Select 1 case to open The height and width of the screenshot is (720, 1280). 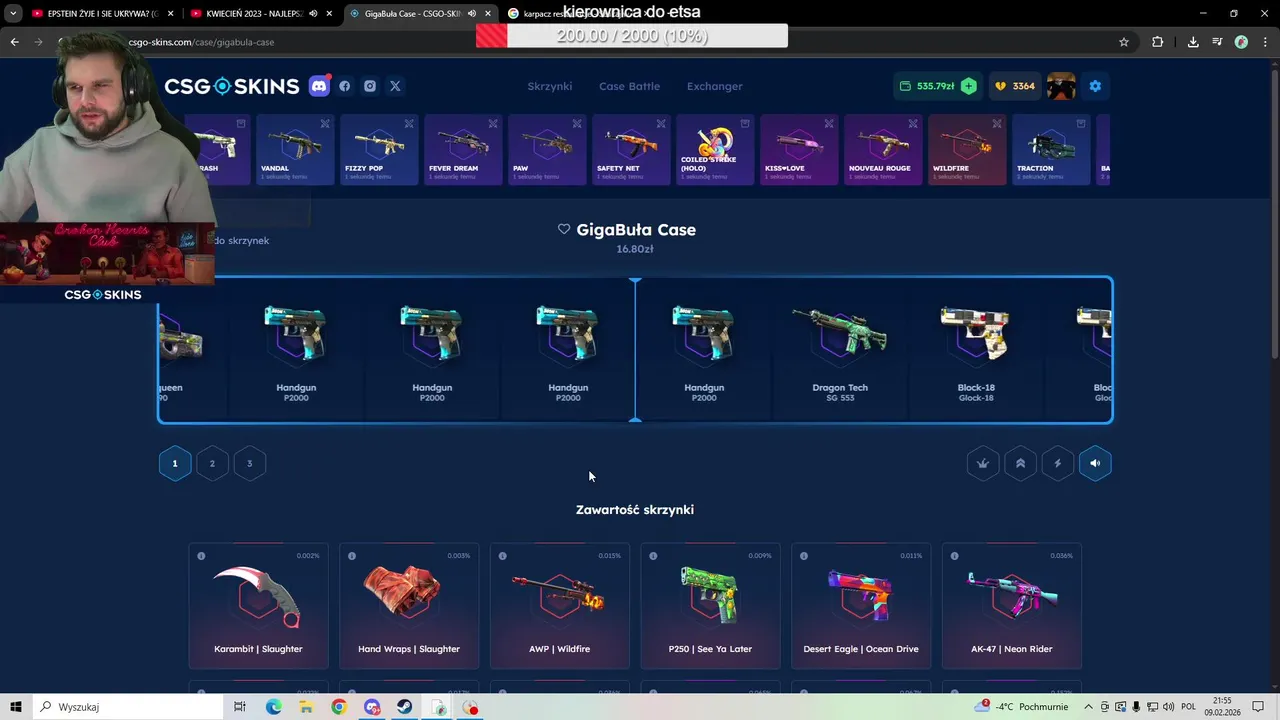click(175, 463)
